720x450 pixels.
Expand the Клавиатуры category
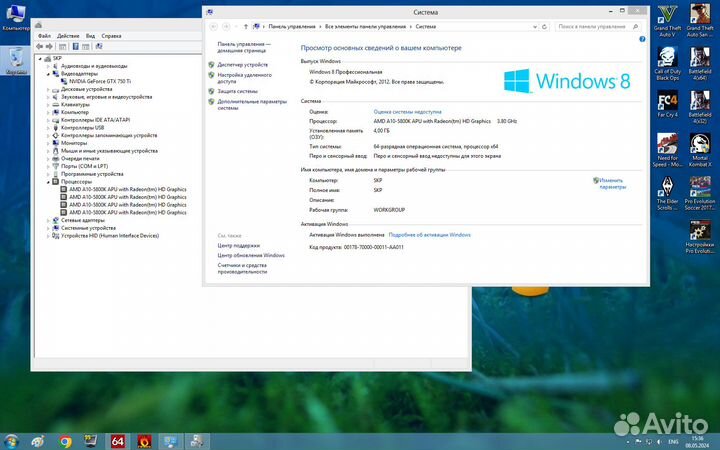tap(48, 105)
